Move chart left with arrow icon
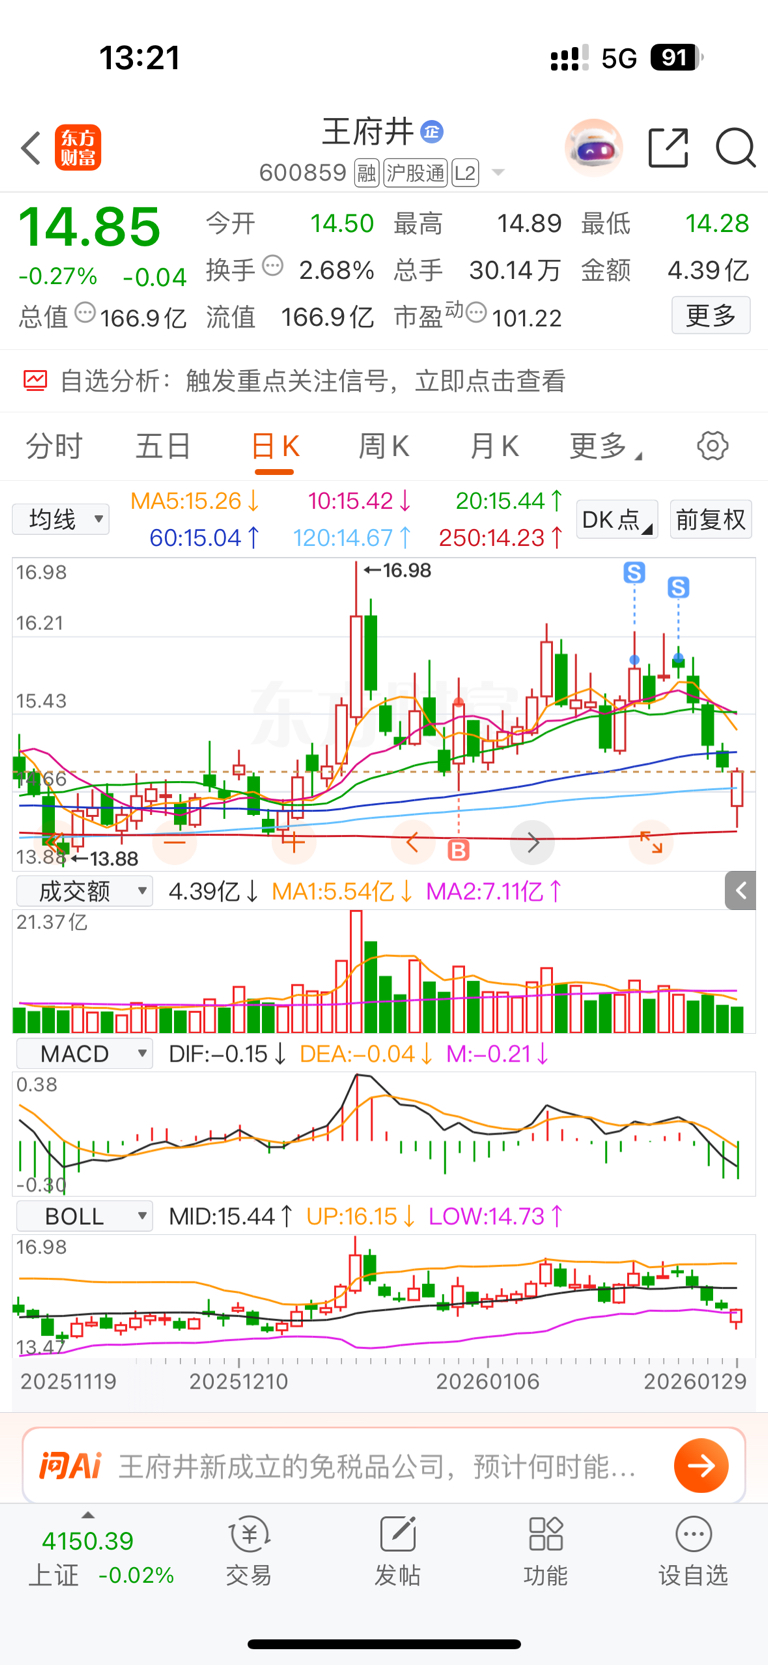Image resolution: width=769 pixels, height=1665 pixels. pyautogui.click(x=413, y=843)
